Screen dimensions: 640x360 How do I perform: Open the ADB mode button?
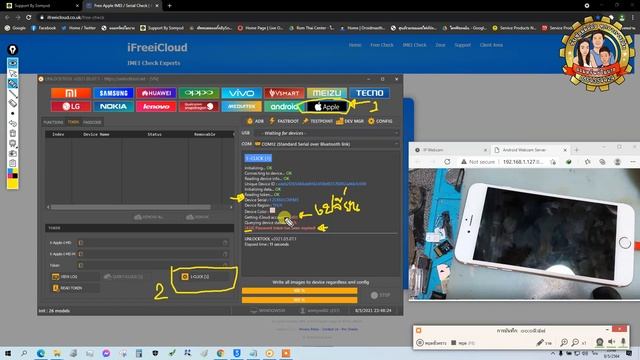pos(256,121)
